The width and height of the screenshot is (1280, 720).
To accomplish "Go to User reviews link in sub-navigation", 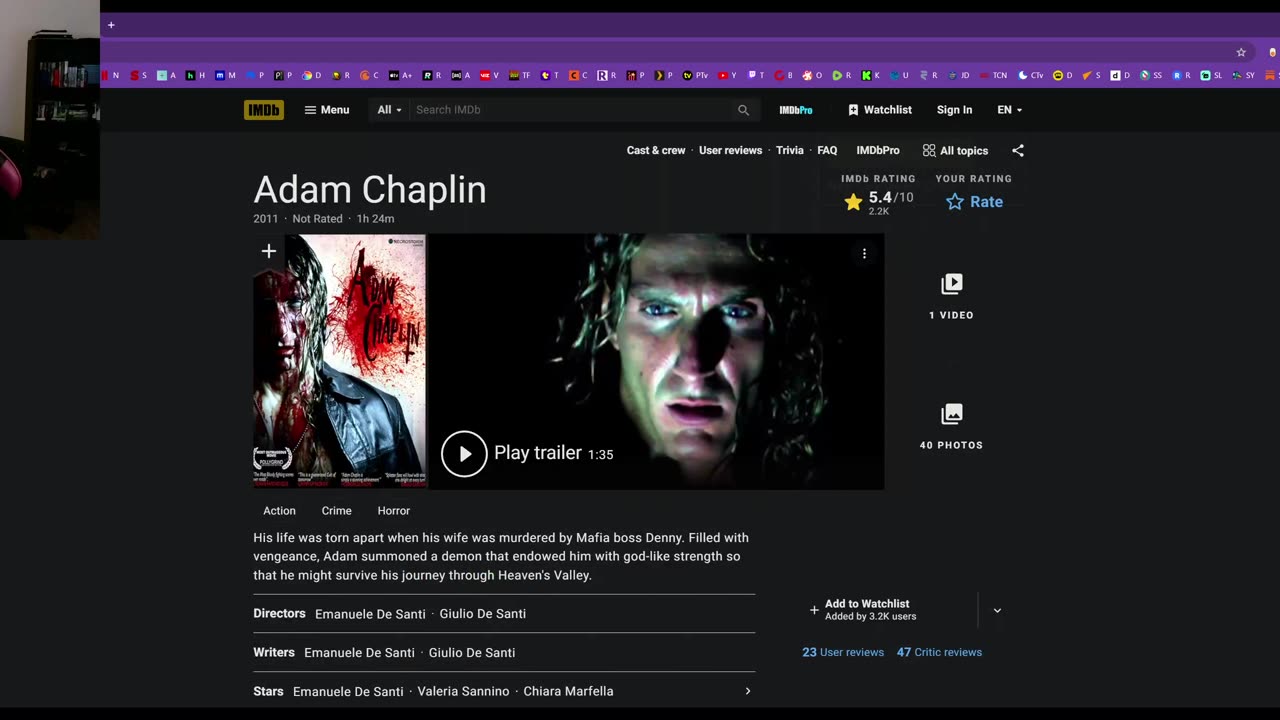I will tap(730, 150).
